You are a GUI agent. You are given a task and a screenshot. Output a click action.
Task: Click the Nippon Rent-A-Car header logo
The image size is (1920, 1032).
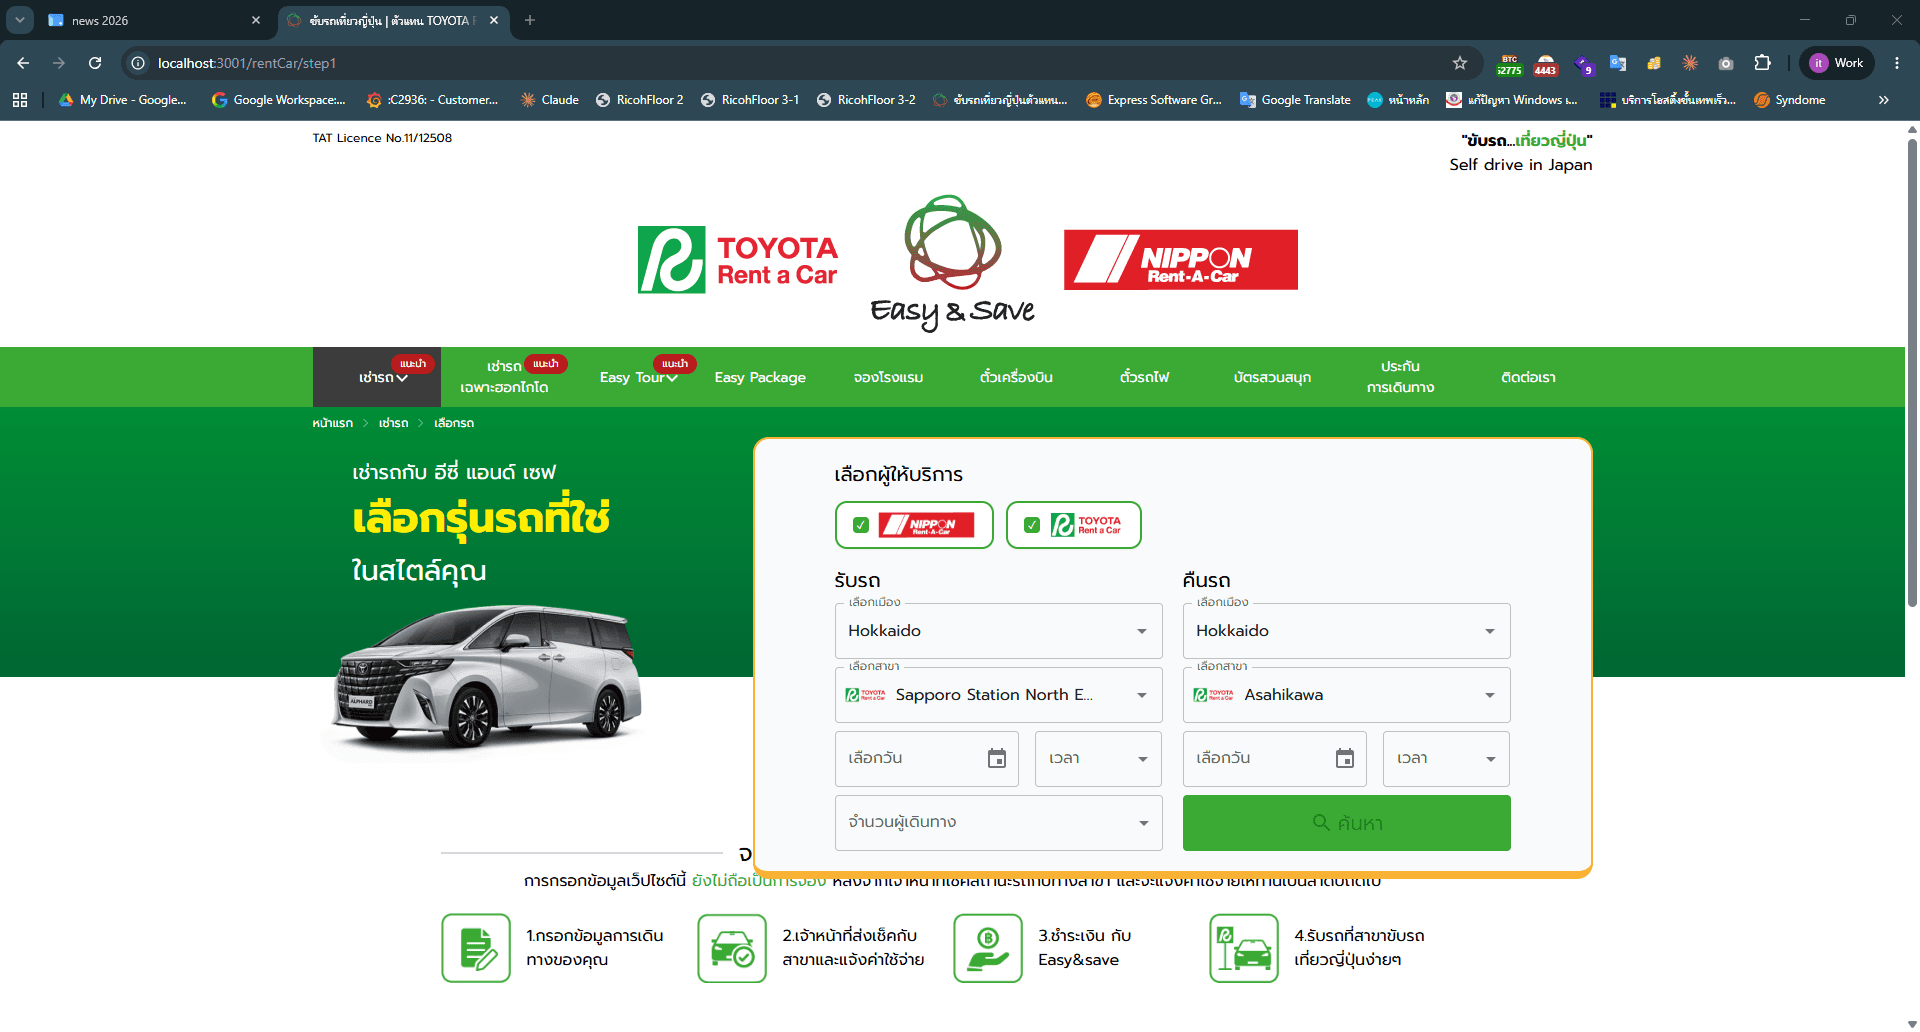coord(1181,260)
